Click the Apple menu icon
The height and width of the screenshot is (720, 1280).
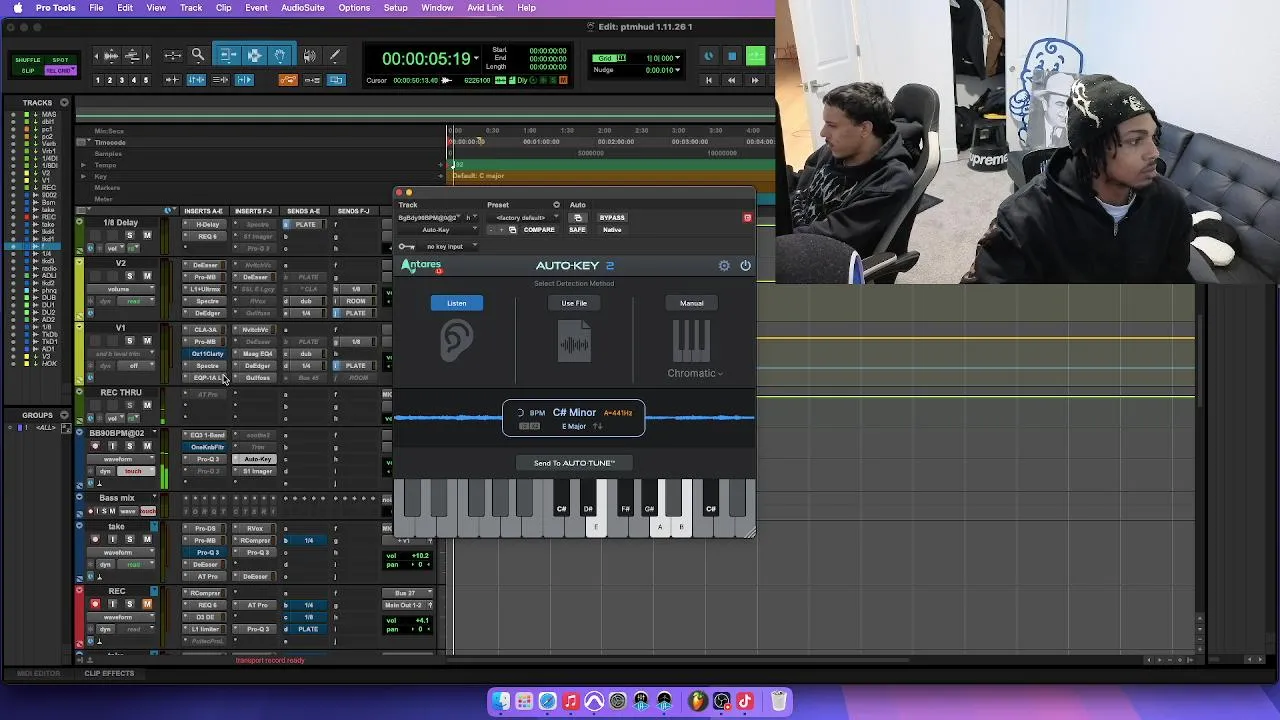pos(17,8)
